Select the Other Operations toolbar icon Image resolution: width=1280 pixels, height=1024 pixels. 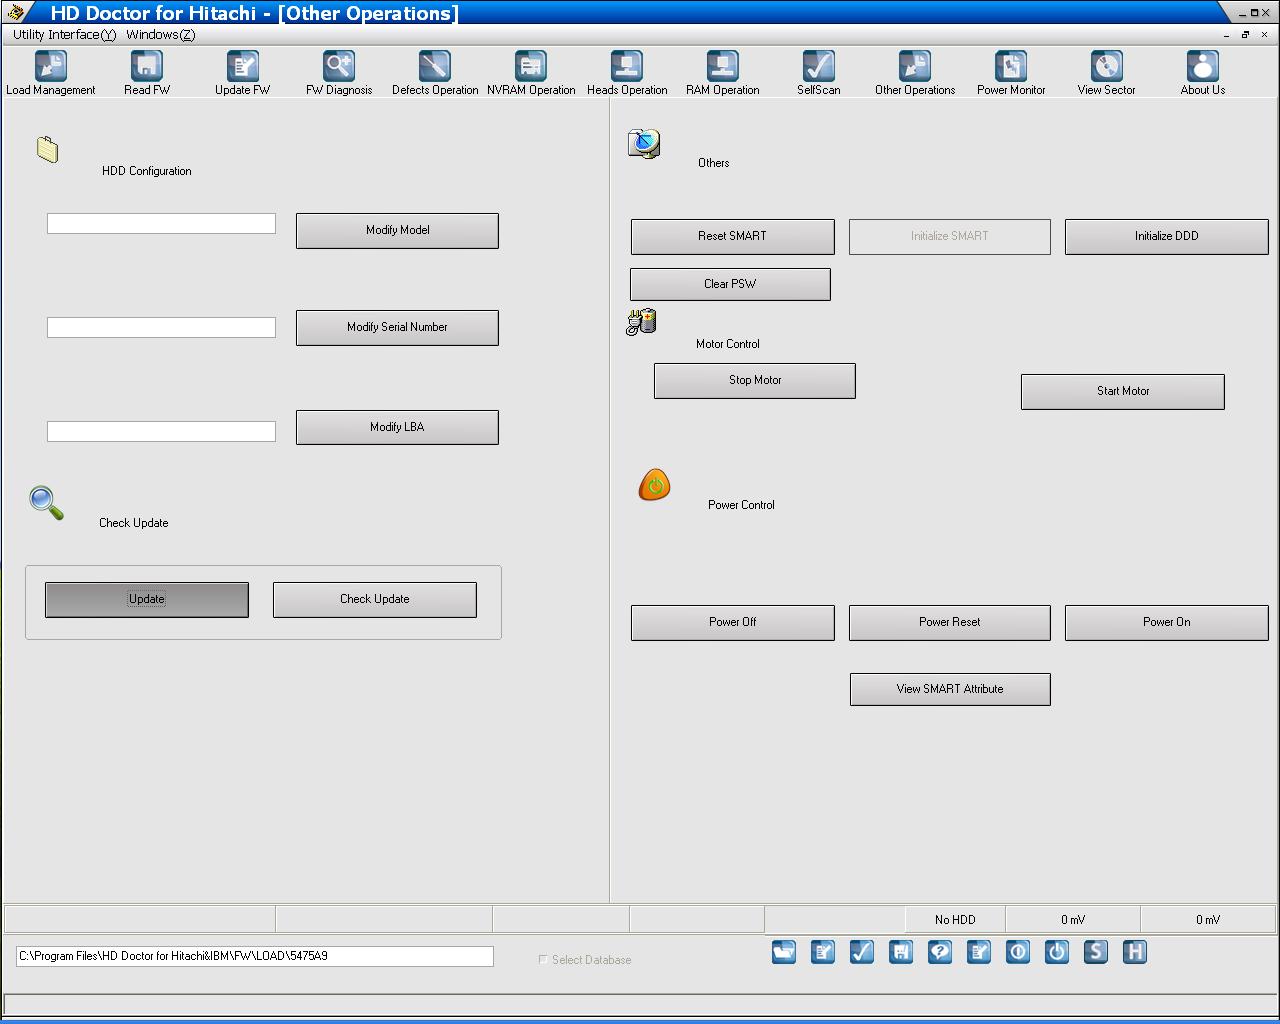pos(915,66)
